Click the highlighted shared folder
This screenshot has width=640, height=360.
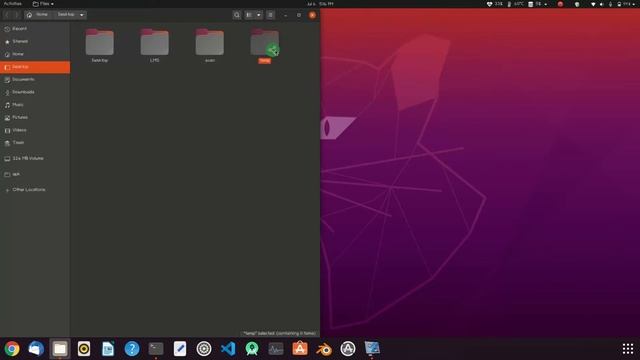coord(264,45)
